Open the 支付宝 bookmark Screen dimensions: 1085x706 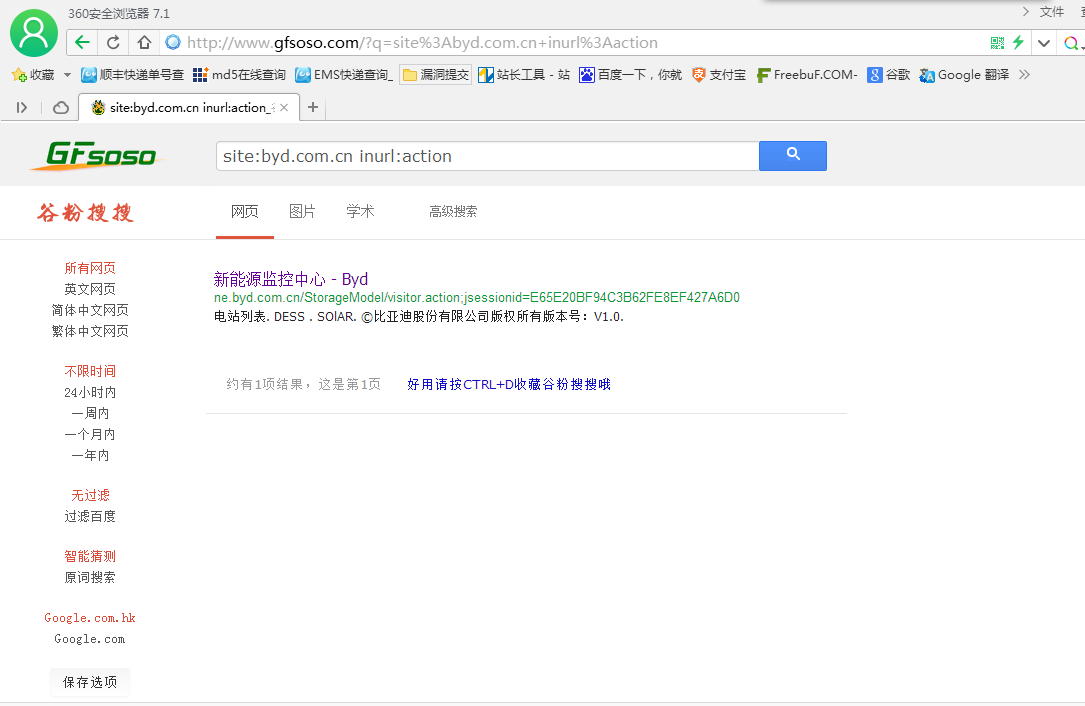(x=718, y=75)
